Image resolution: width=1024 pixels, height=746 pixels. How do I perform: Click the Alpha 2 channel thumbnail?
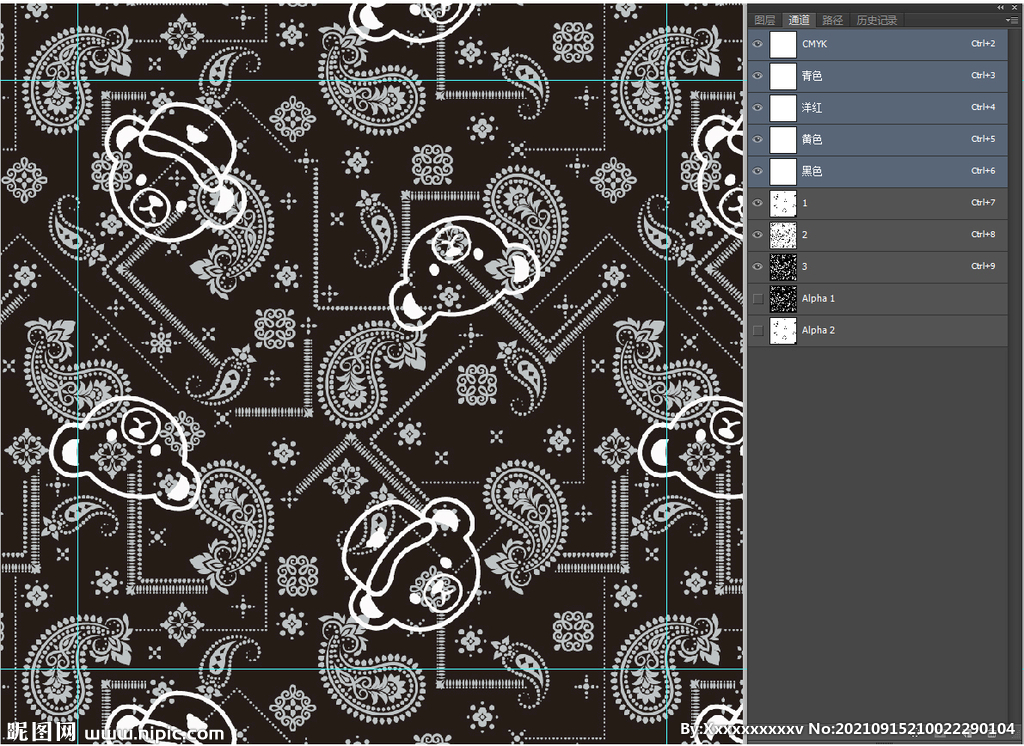(x=783, y=331)
